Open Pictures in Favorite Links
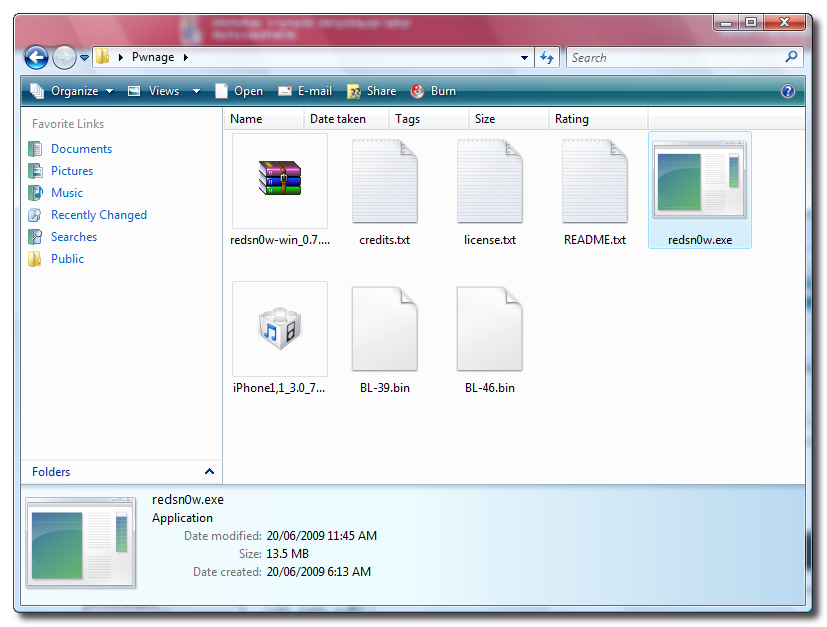This screenshot has height=627, width=827. (72, 171)
